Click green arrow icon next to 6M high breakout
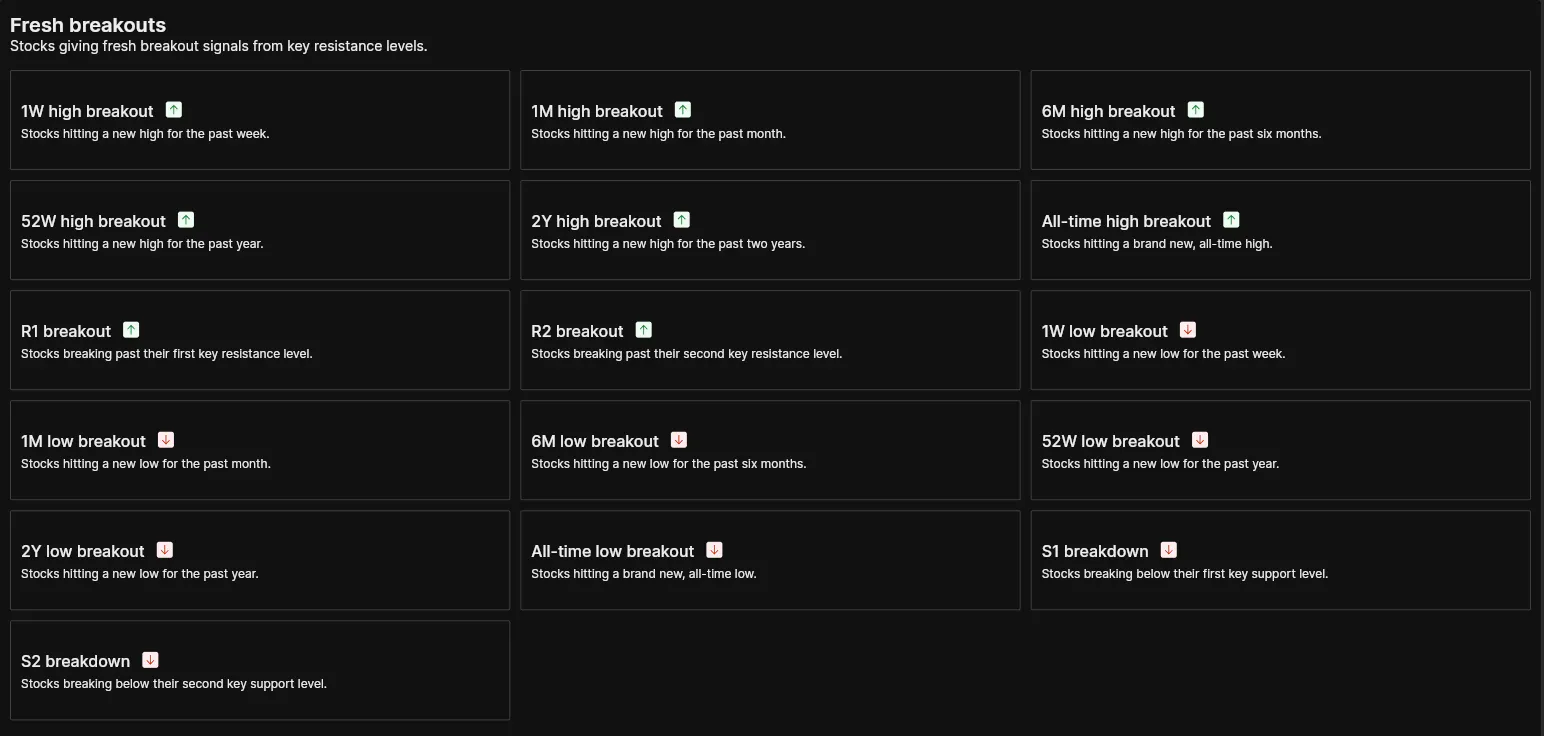The height and width of the screenshot is (736, 1544). click(1196, 110)
